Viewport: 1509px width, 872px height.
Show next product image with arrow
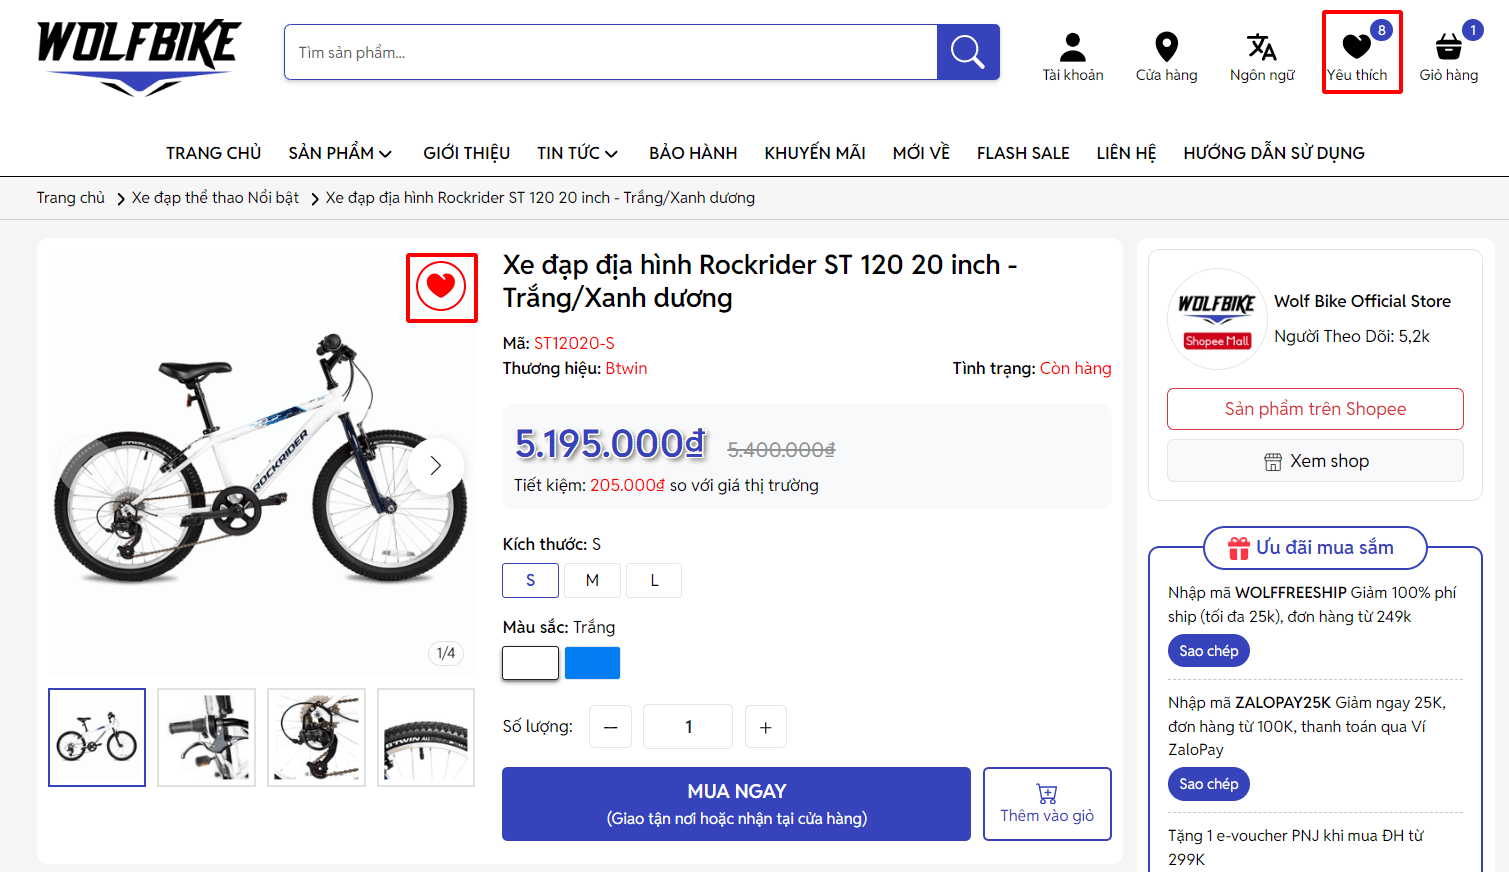[x=435, y=466]
